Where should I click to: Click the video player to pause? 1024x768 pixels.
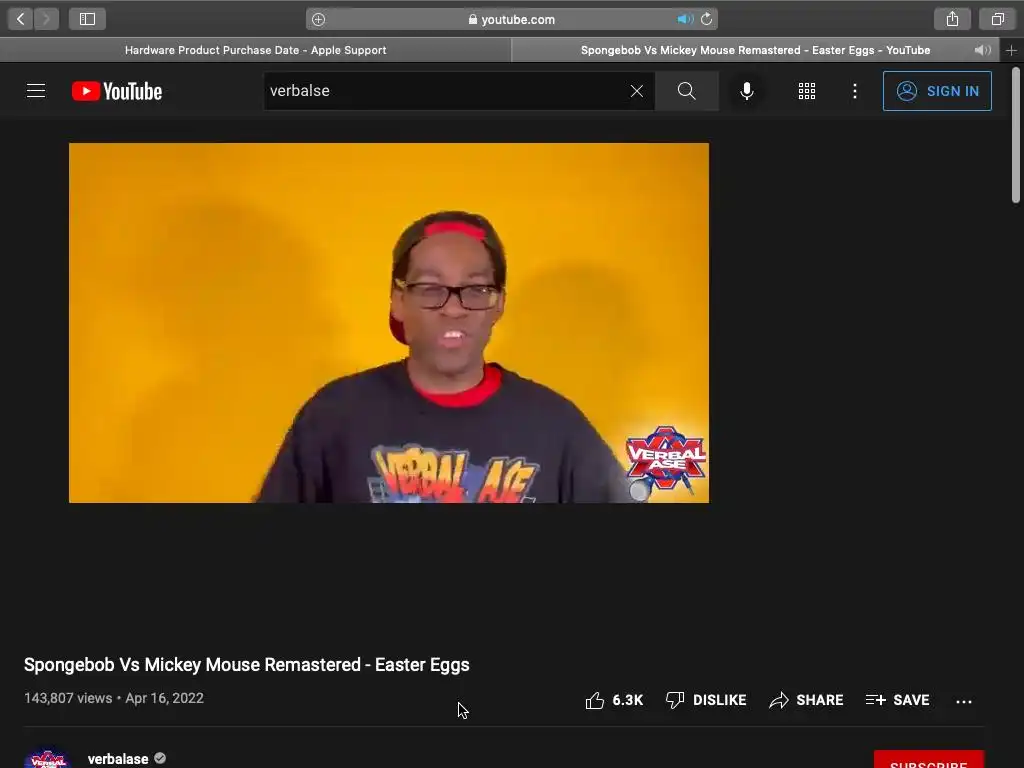click(389, 323)
